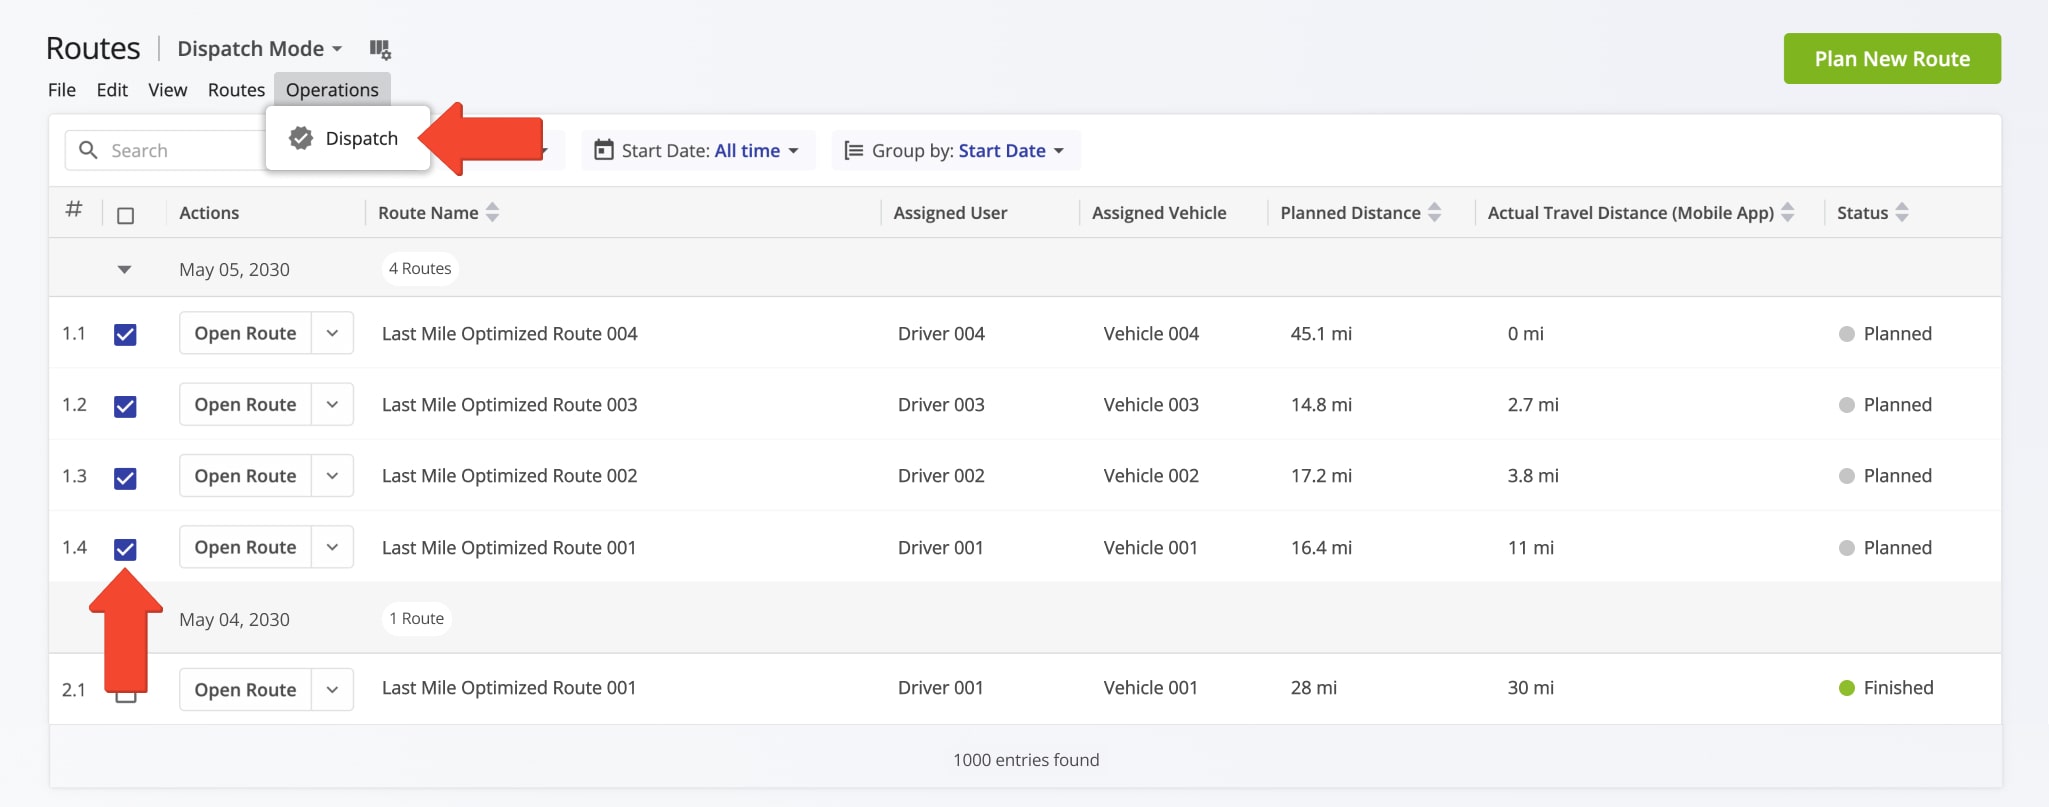This screenshot has height=807, width=2049.
Task: Open the View menu
Action: tap(168, 90)
